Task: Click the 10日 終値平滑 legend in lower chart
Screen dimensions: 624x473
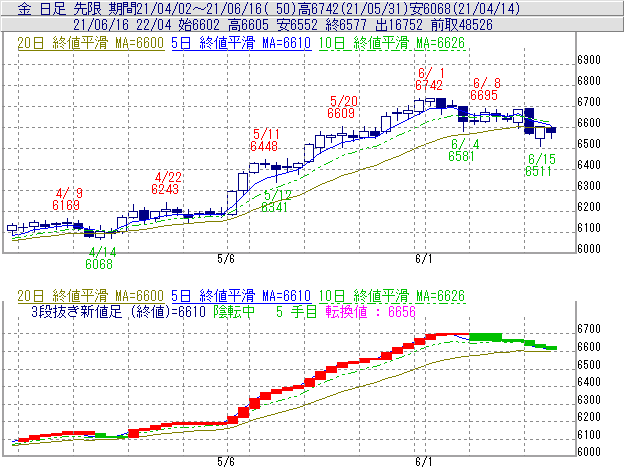Action: [x=392, y=296]
